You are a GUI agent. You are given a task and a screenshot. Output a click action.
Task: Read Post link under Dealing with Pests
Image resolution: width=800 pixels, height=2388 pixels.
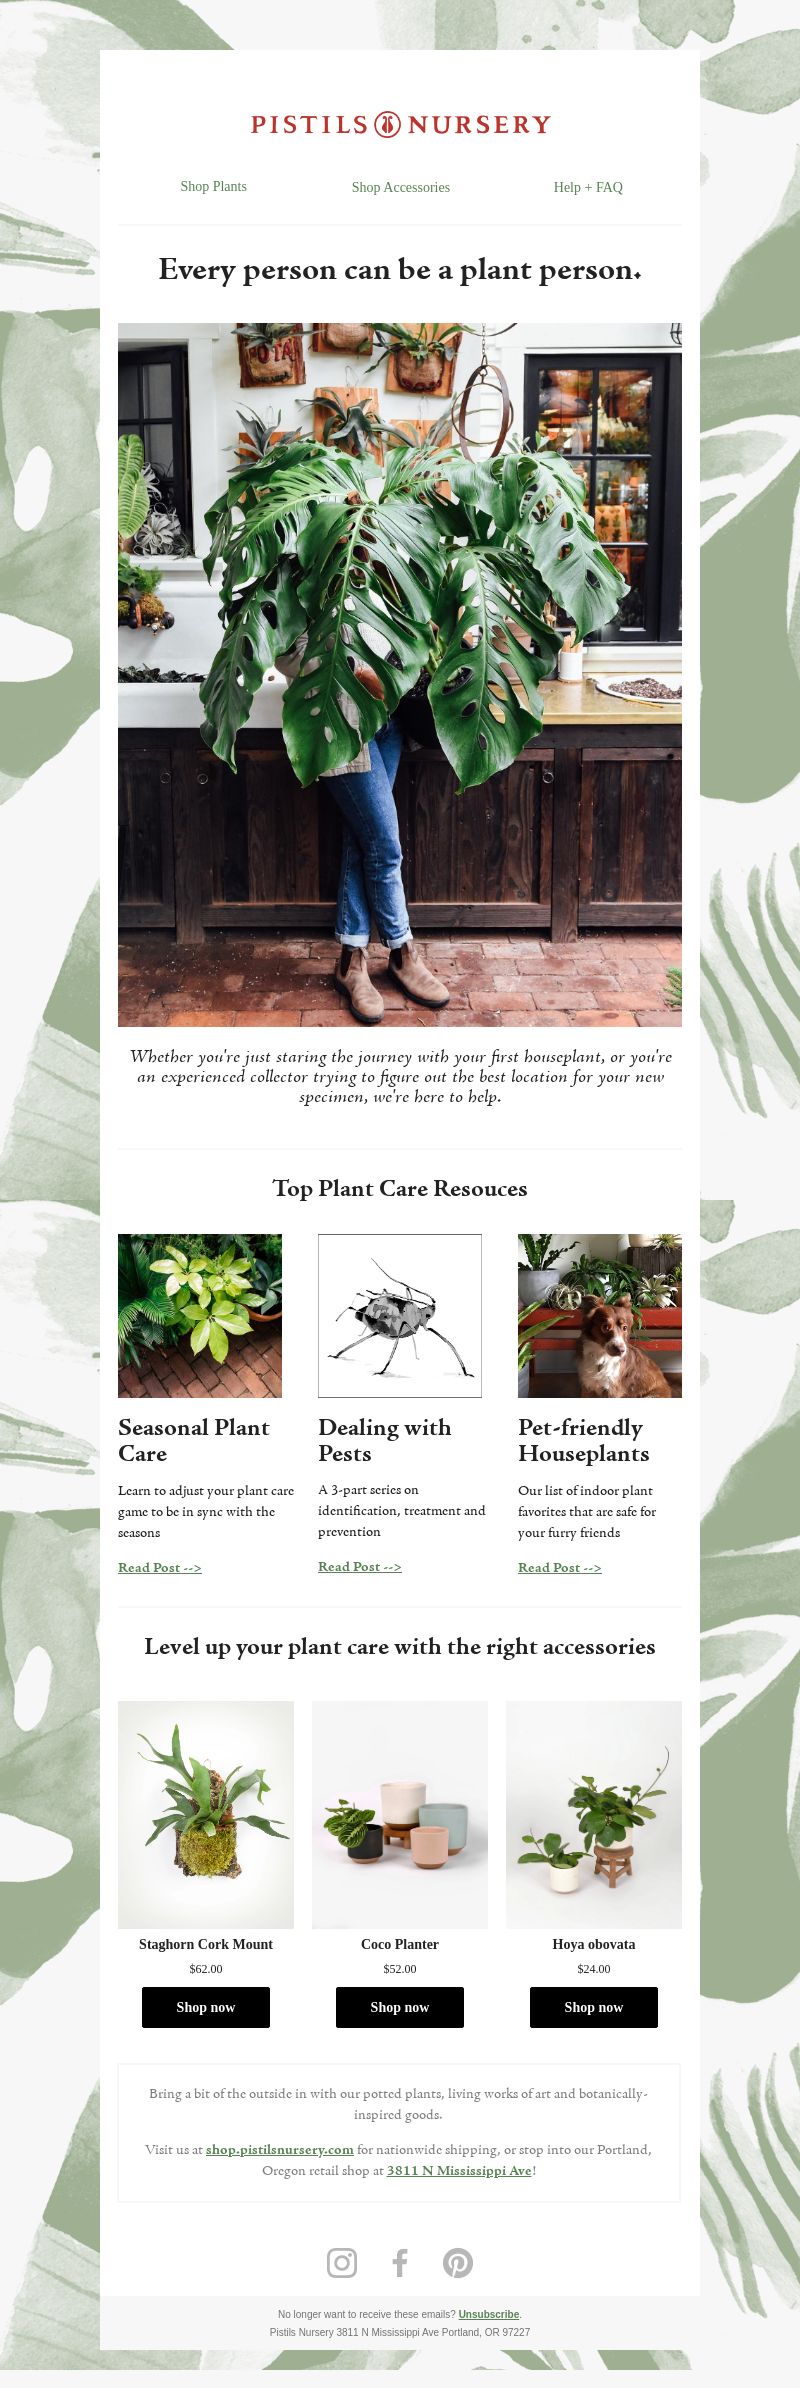[360, 1566]
